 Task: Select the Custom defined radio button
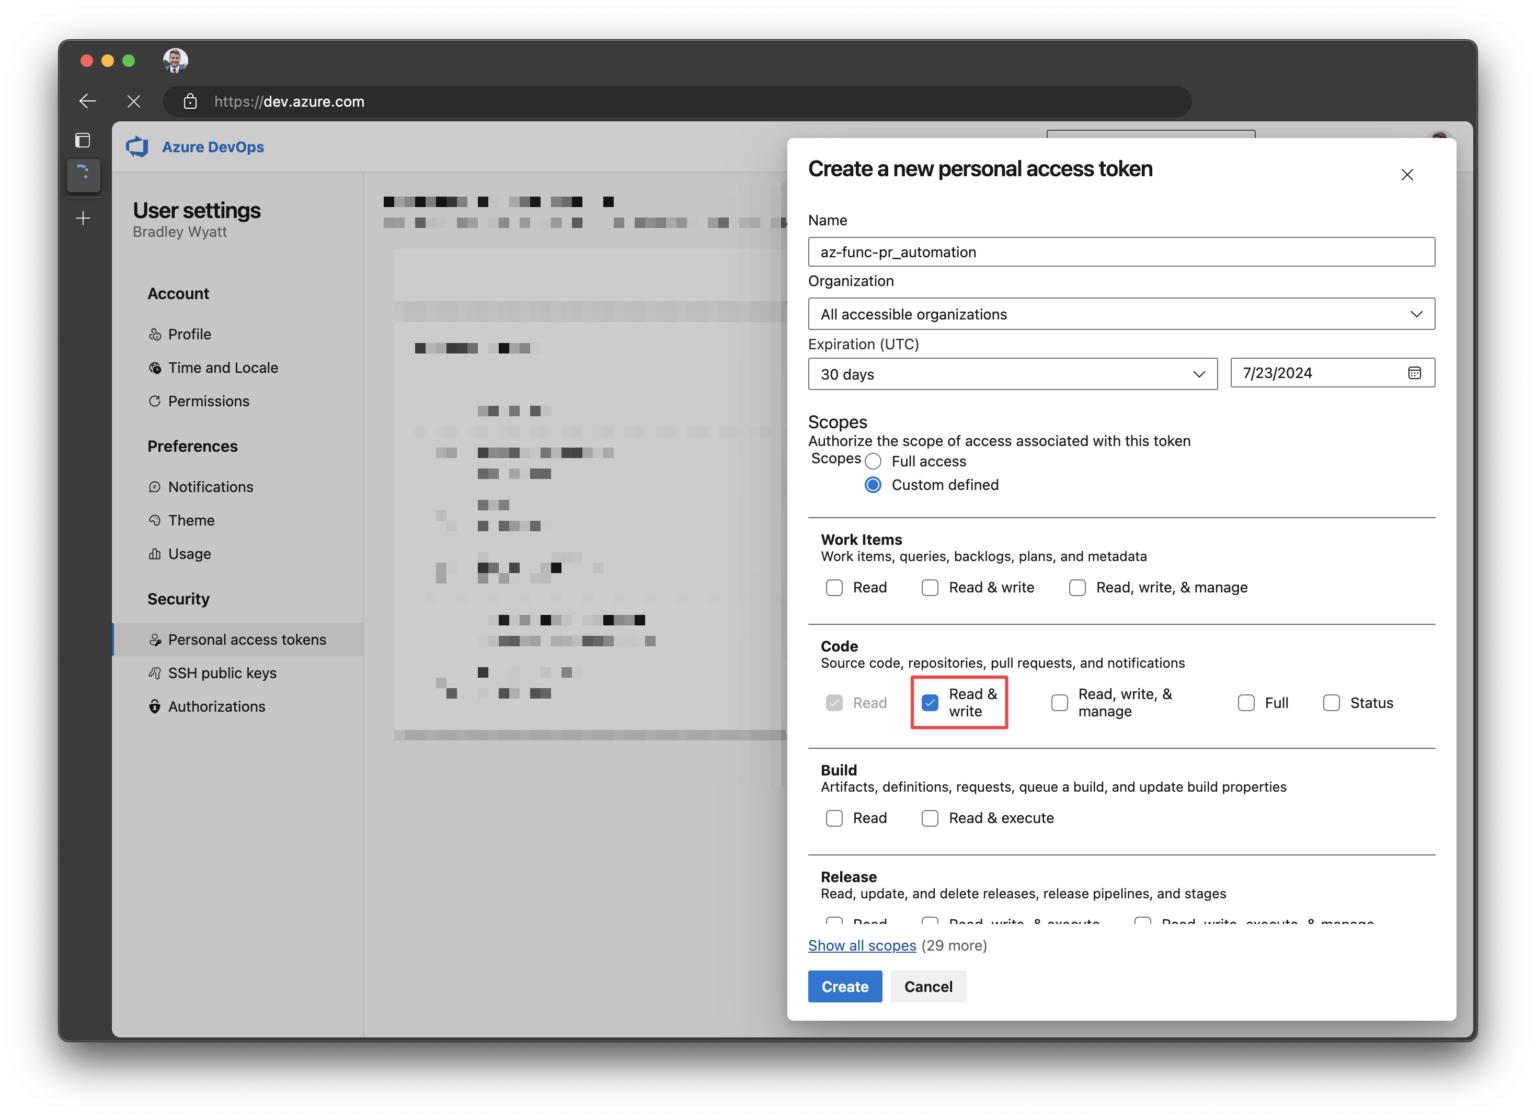873,485
